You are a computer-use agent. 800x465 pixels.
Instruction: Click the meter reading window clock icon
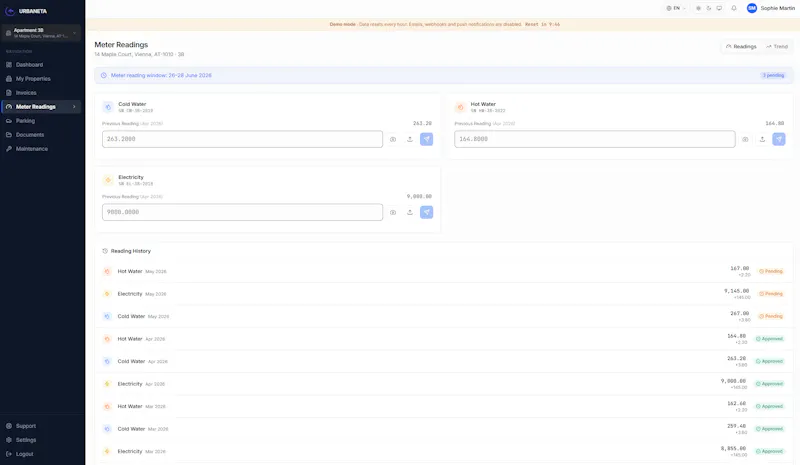tap(104, 76)
